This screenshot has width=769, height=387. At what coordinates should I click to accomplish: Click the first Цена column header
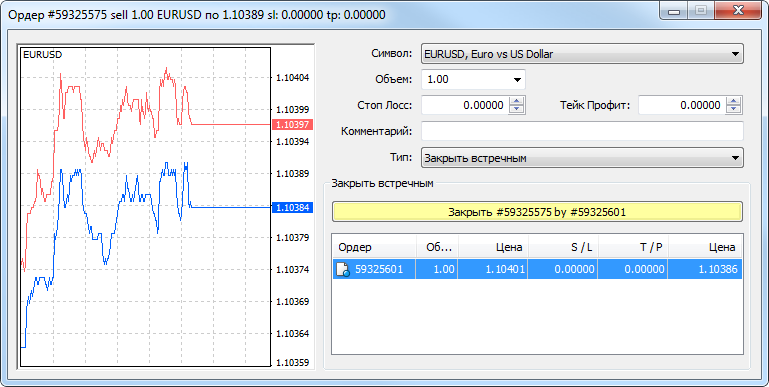click(492, 247)
